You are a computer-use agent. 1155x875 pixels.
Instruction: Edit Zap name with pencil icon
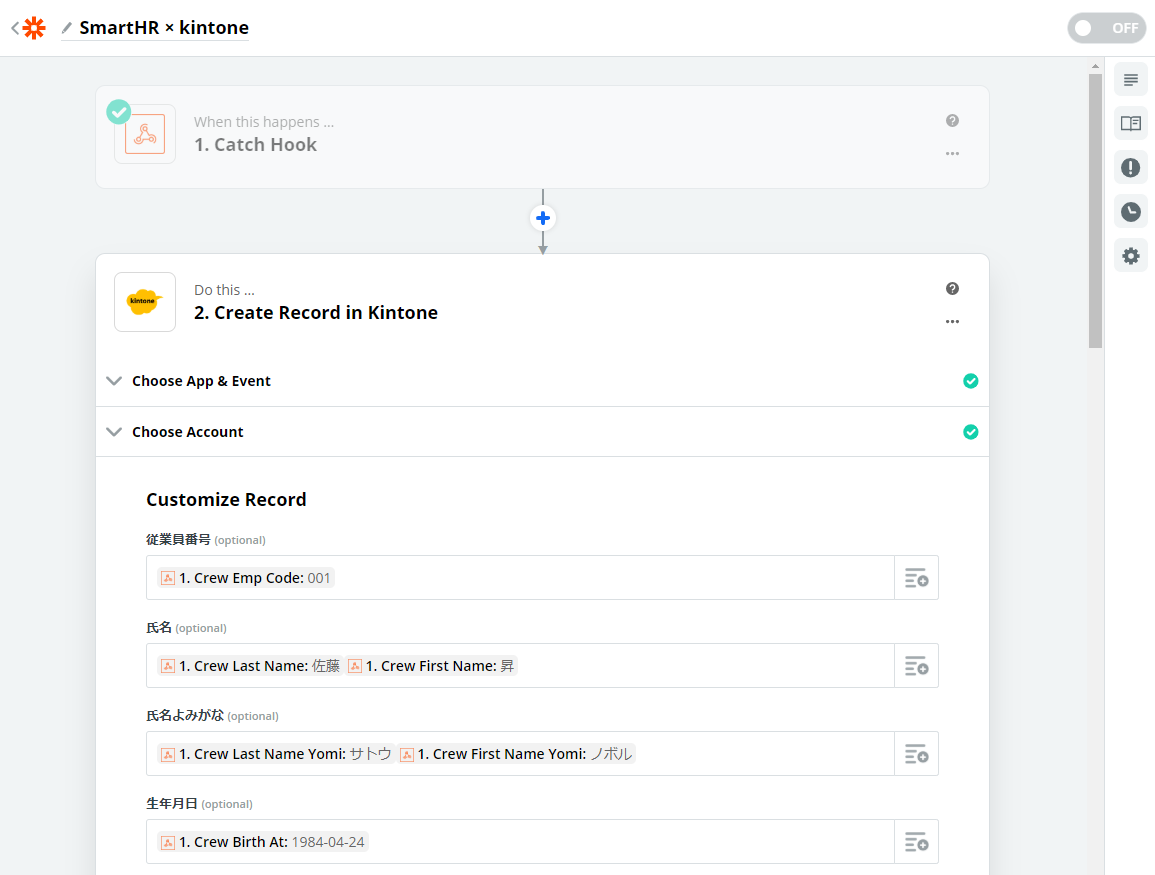click(x=66, y=28)
